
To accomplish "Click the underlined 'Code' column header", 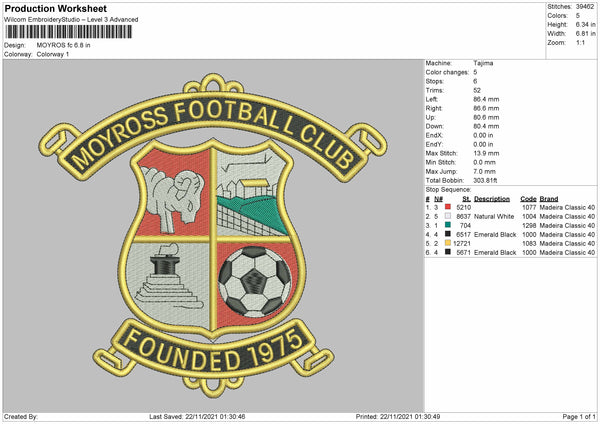I will (x=528, y=199).
